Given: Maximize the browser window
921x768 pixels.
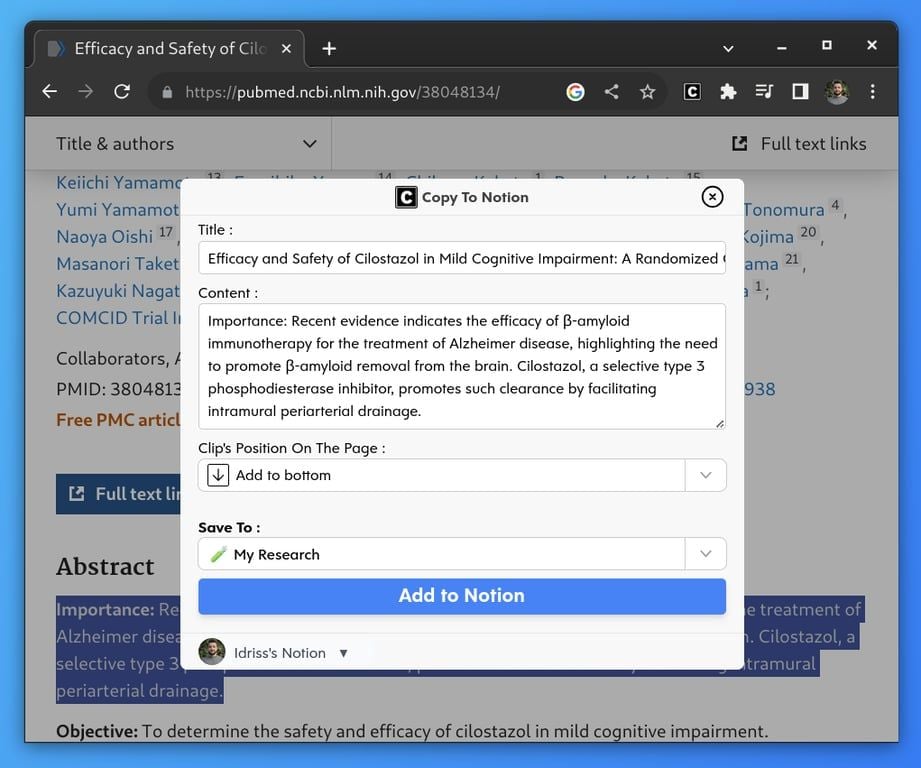Looking at the screenshot, I should tap(826, 45).
